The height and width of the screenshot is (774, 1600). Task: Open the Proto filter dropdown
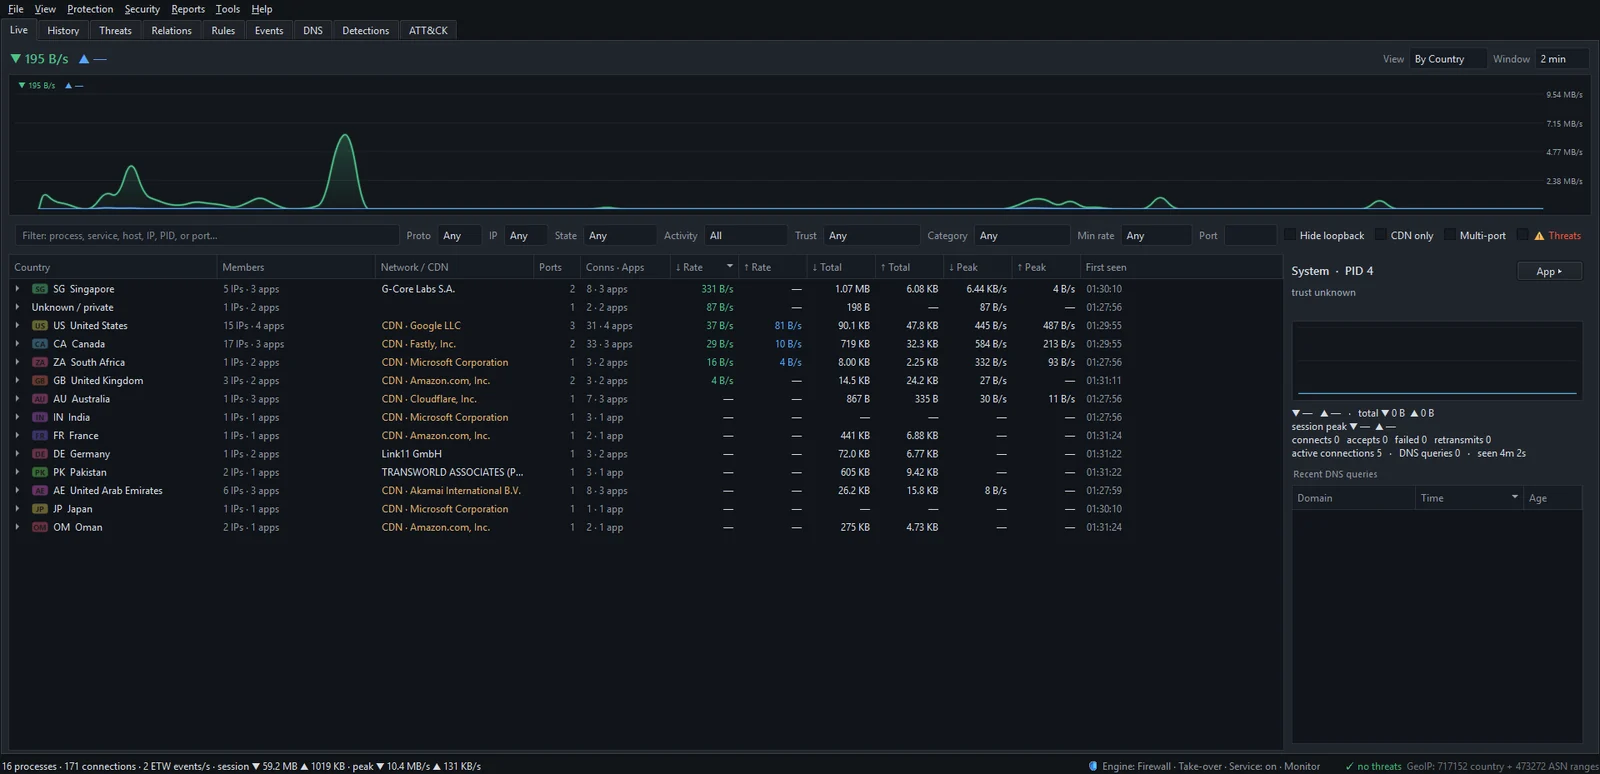point(459,236)
